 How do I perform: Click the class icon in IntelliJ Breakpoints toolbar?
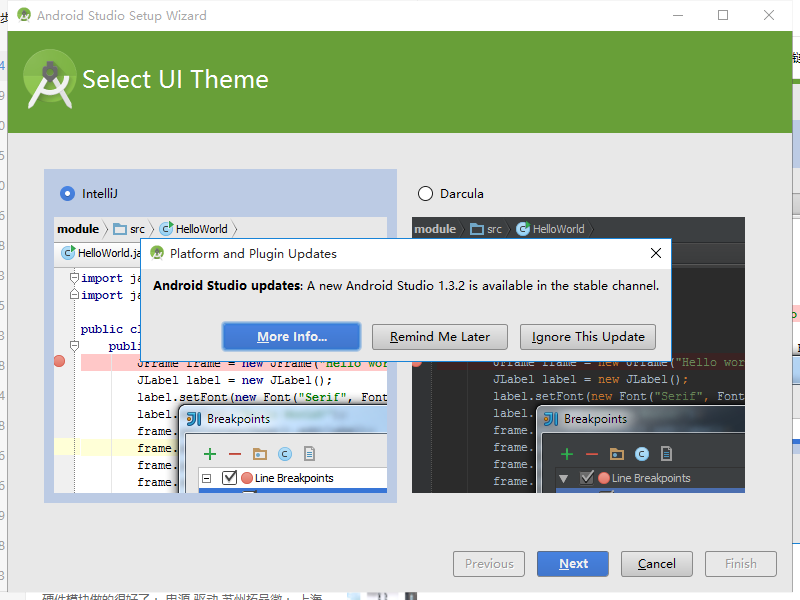coord(285,454)
